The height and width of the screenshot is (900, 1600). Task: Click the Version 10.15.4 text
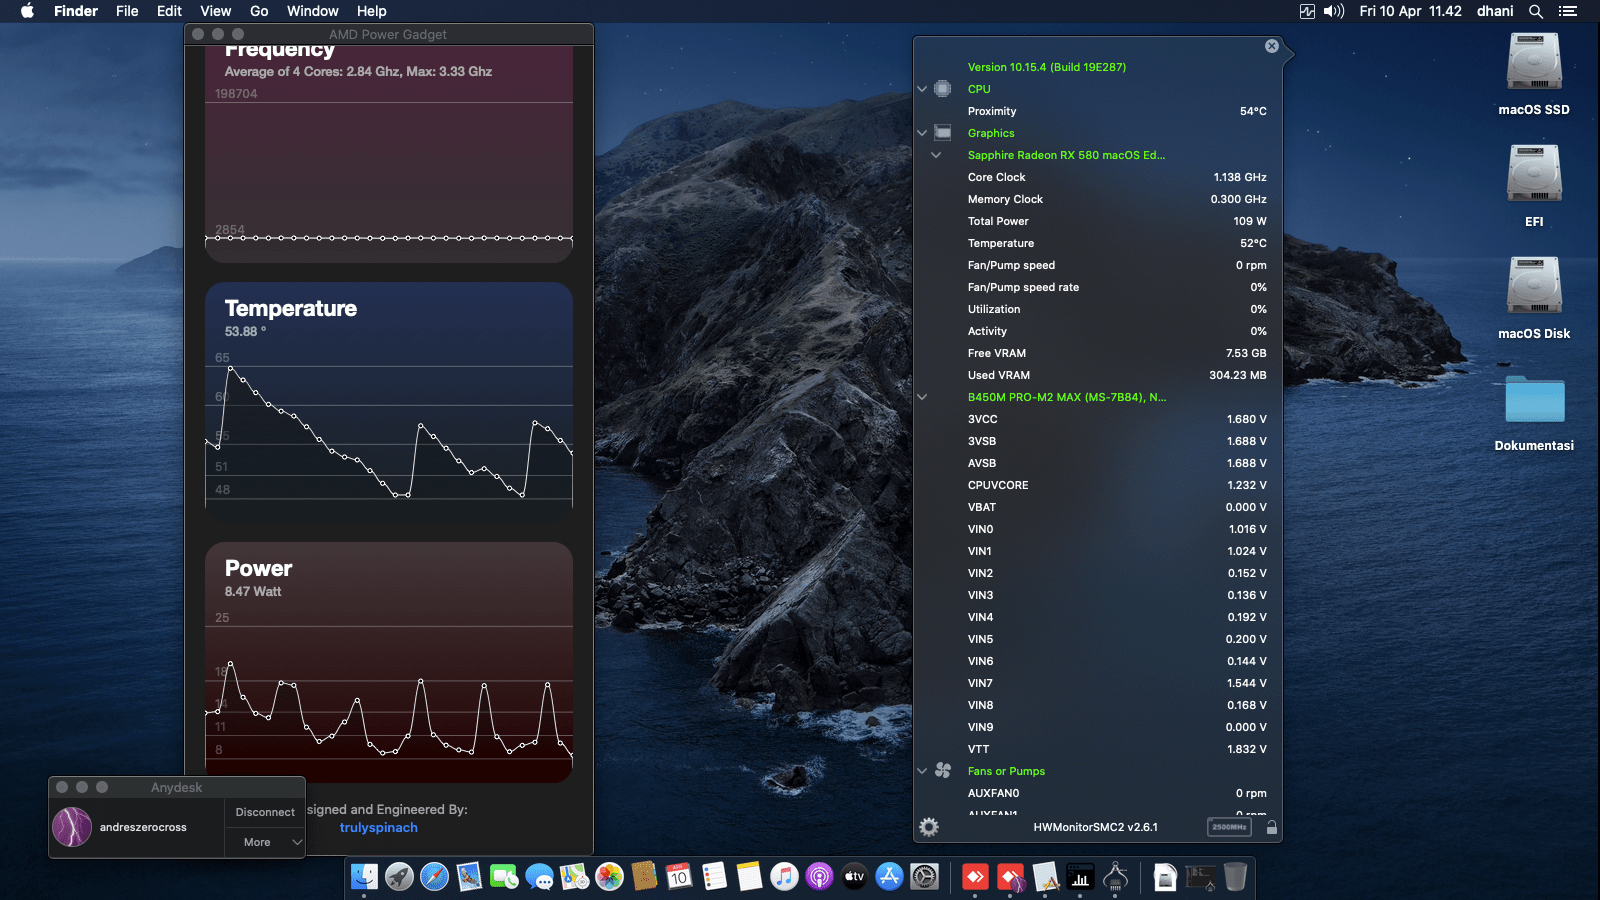coord(1047,67)
